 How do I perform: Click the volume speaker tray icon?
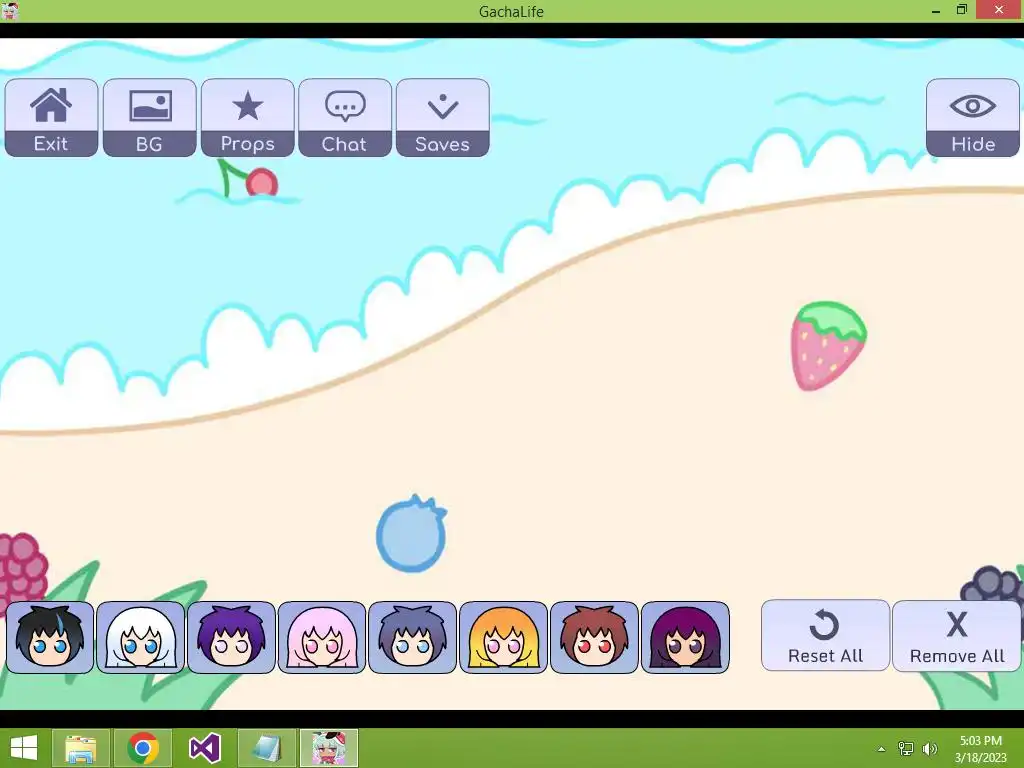click(x=930, y=748)
